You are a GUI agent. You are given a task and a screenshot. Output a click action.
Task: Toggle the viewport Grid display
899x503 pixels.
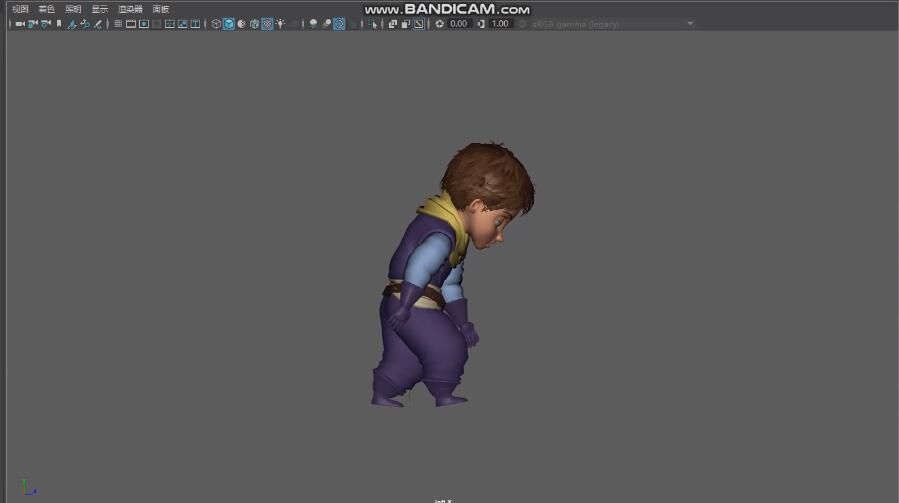click(x=118, y=24)
